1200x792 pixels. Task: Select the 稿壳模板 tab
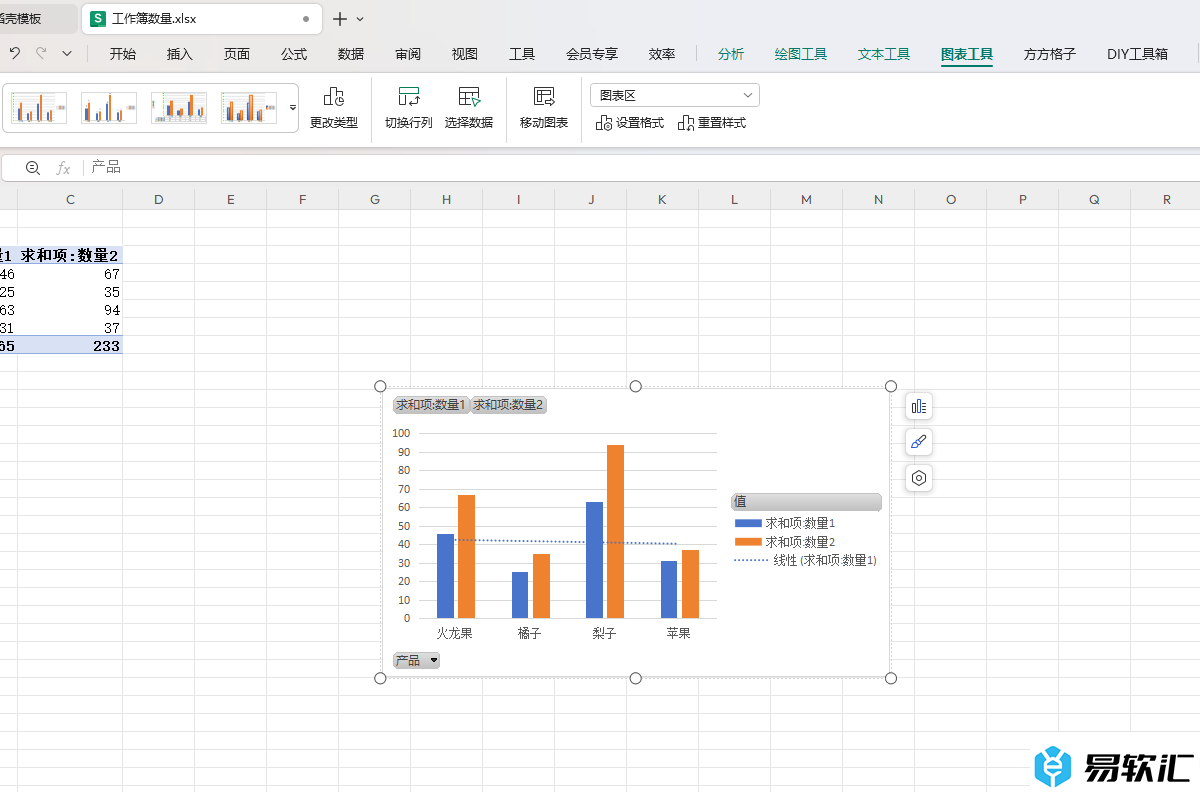tap(38, 19)
